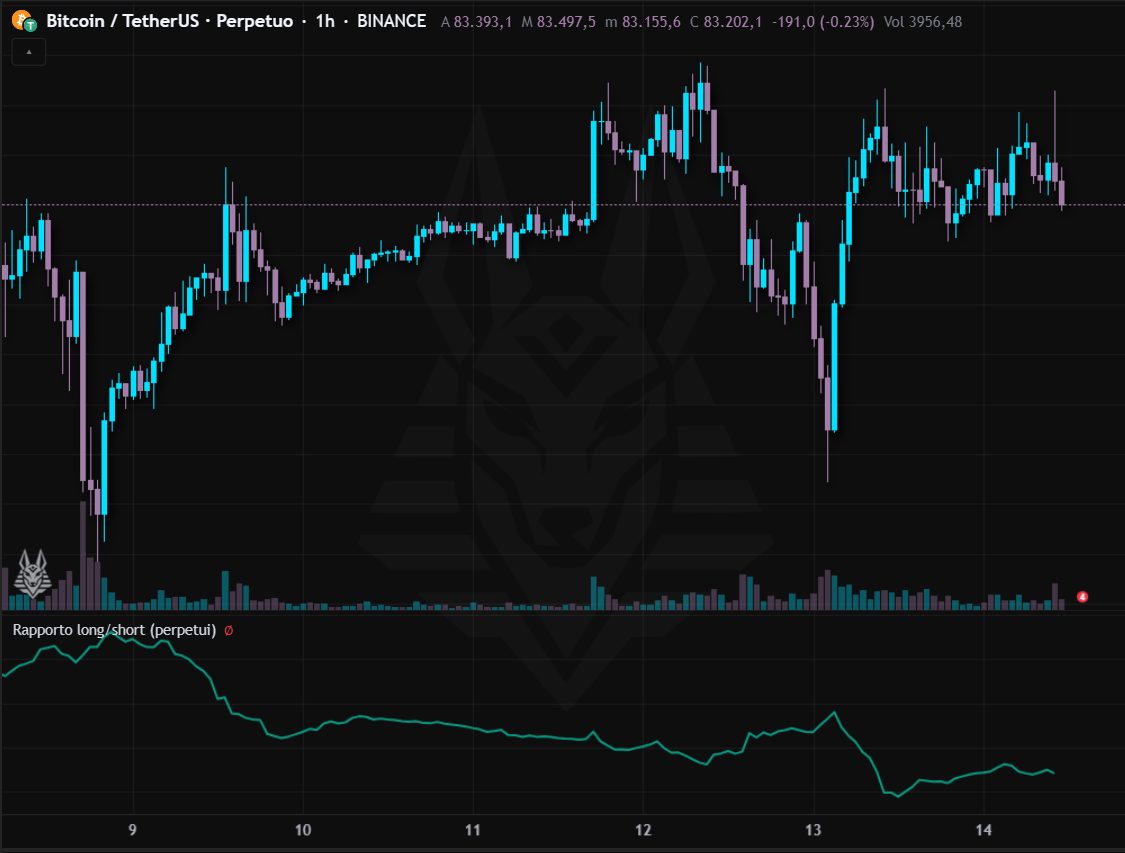The height and width of the screenshot is (853, 1125).
Task: Click the Bitcoin/Tether coin logo icon
Action: click(24, 21)
